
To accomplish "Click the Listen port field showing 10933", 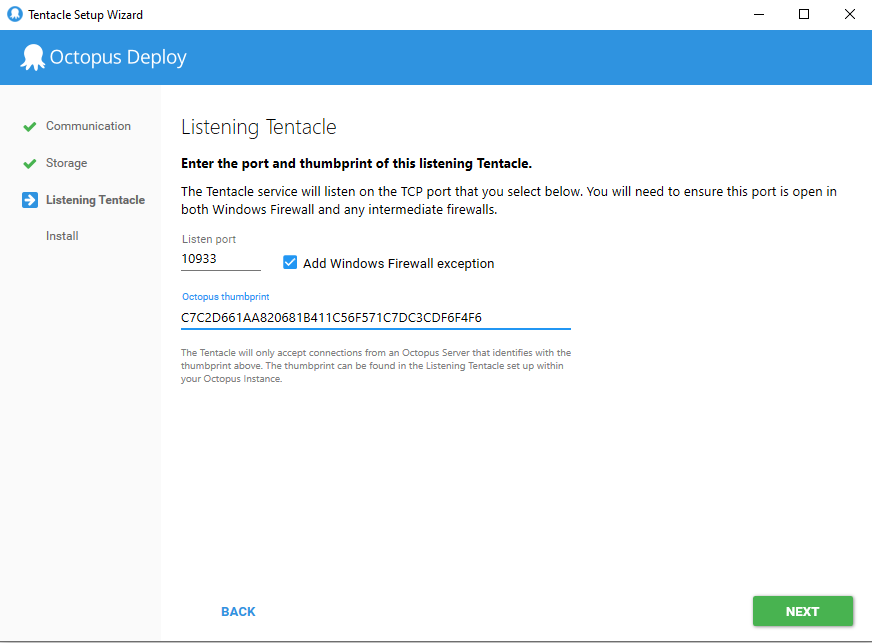I will pyautogui.click(x=220, y=259).
